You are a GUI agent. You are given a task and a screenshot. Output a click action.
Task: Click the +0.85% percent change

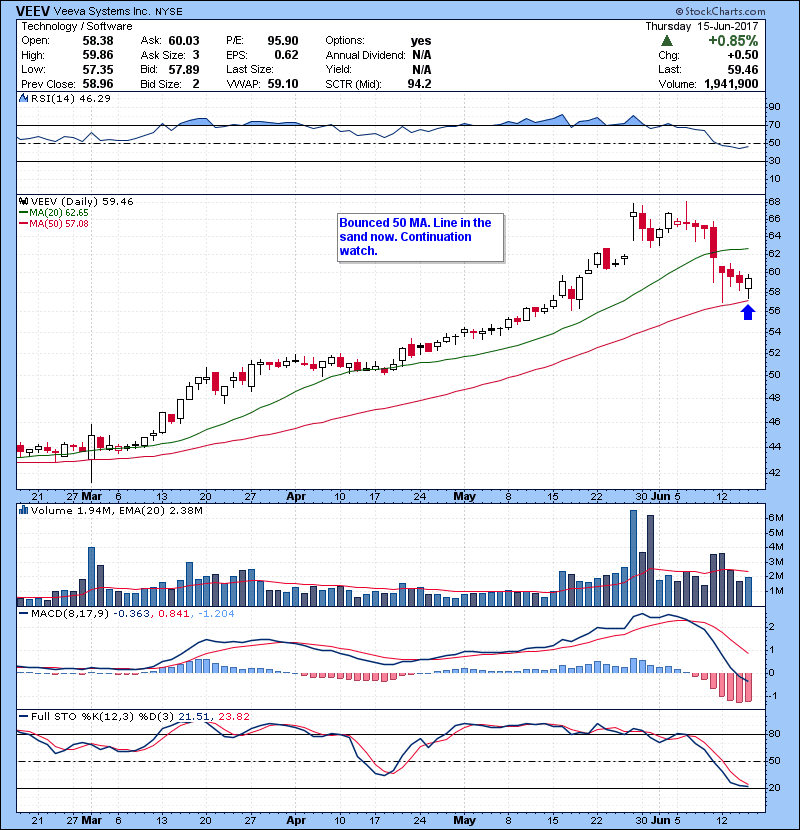[733, 41]
